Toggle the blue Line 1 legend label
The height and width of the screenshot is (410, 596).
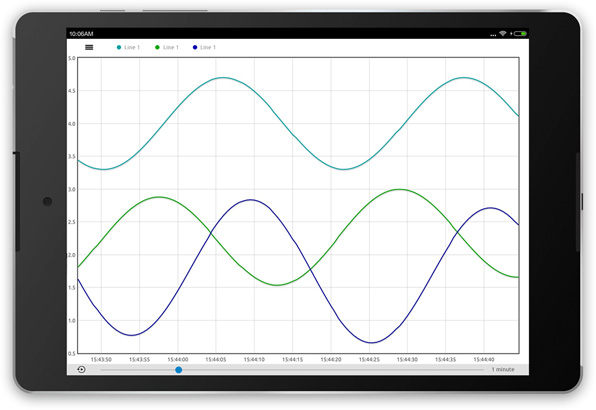coord(208,47)
